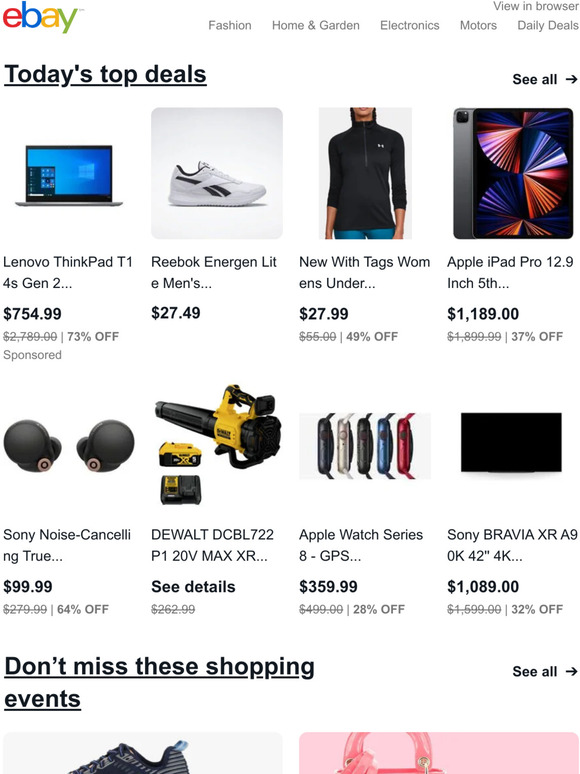Open Apple iPad Pro image
Screen dimensions: 580x774
coord(513,173)
